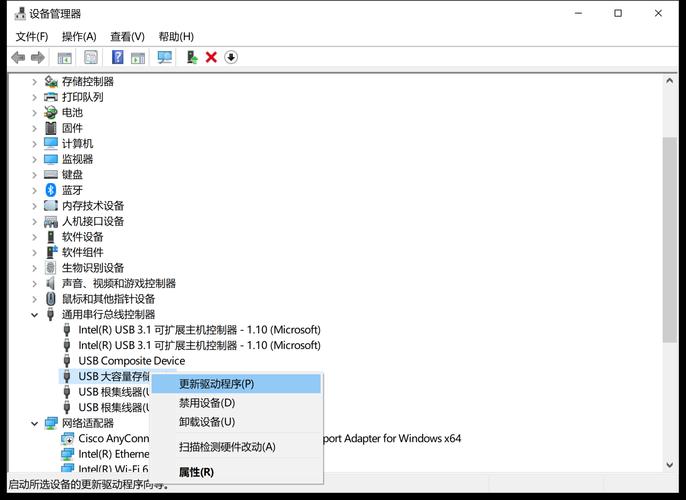Minimize the Device Manager window
686x500 pixels.
click(578, 14)
